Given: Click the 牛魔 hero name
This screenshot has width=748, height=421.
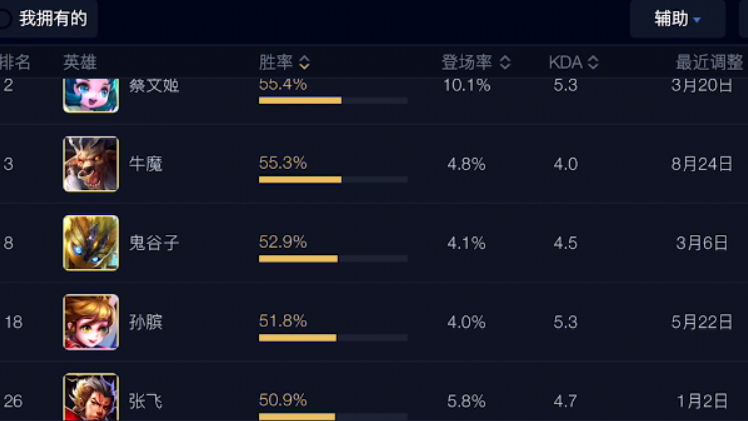Looking at the screenshot, I should click(145, 164).
